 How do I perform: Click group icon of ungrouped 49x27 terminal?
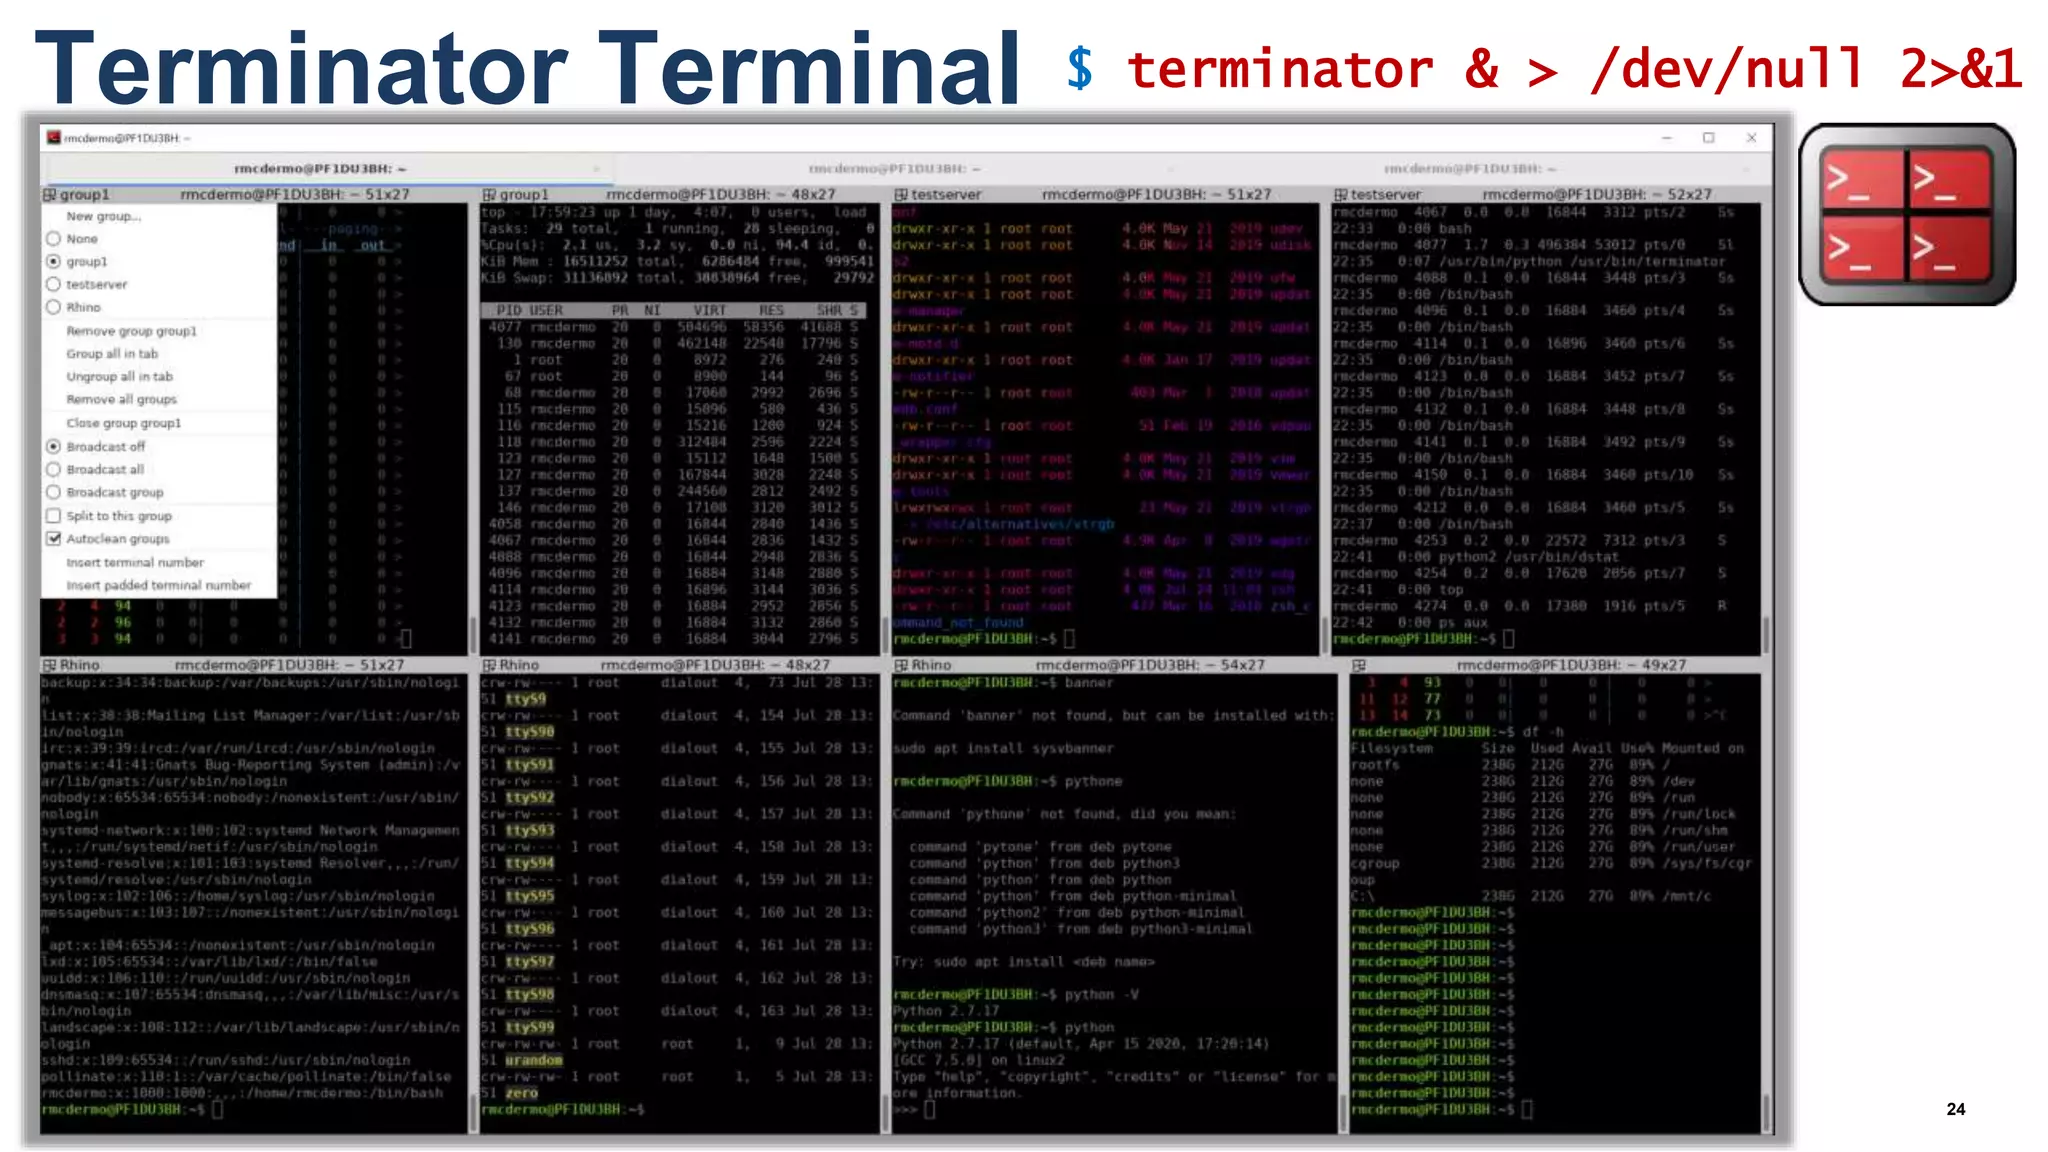coord(1359,665)
